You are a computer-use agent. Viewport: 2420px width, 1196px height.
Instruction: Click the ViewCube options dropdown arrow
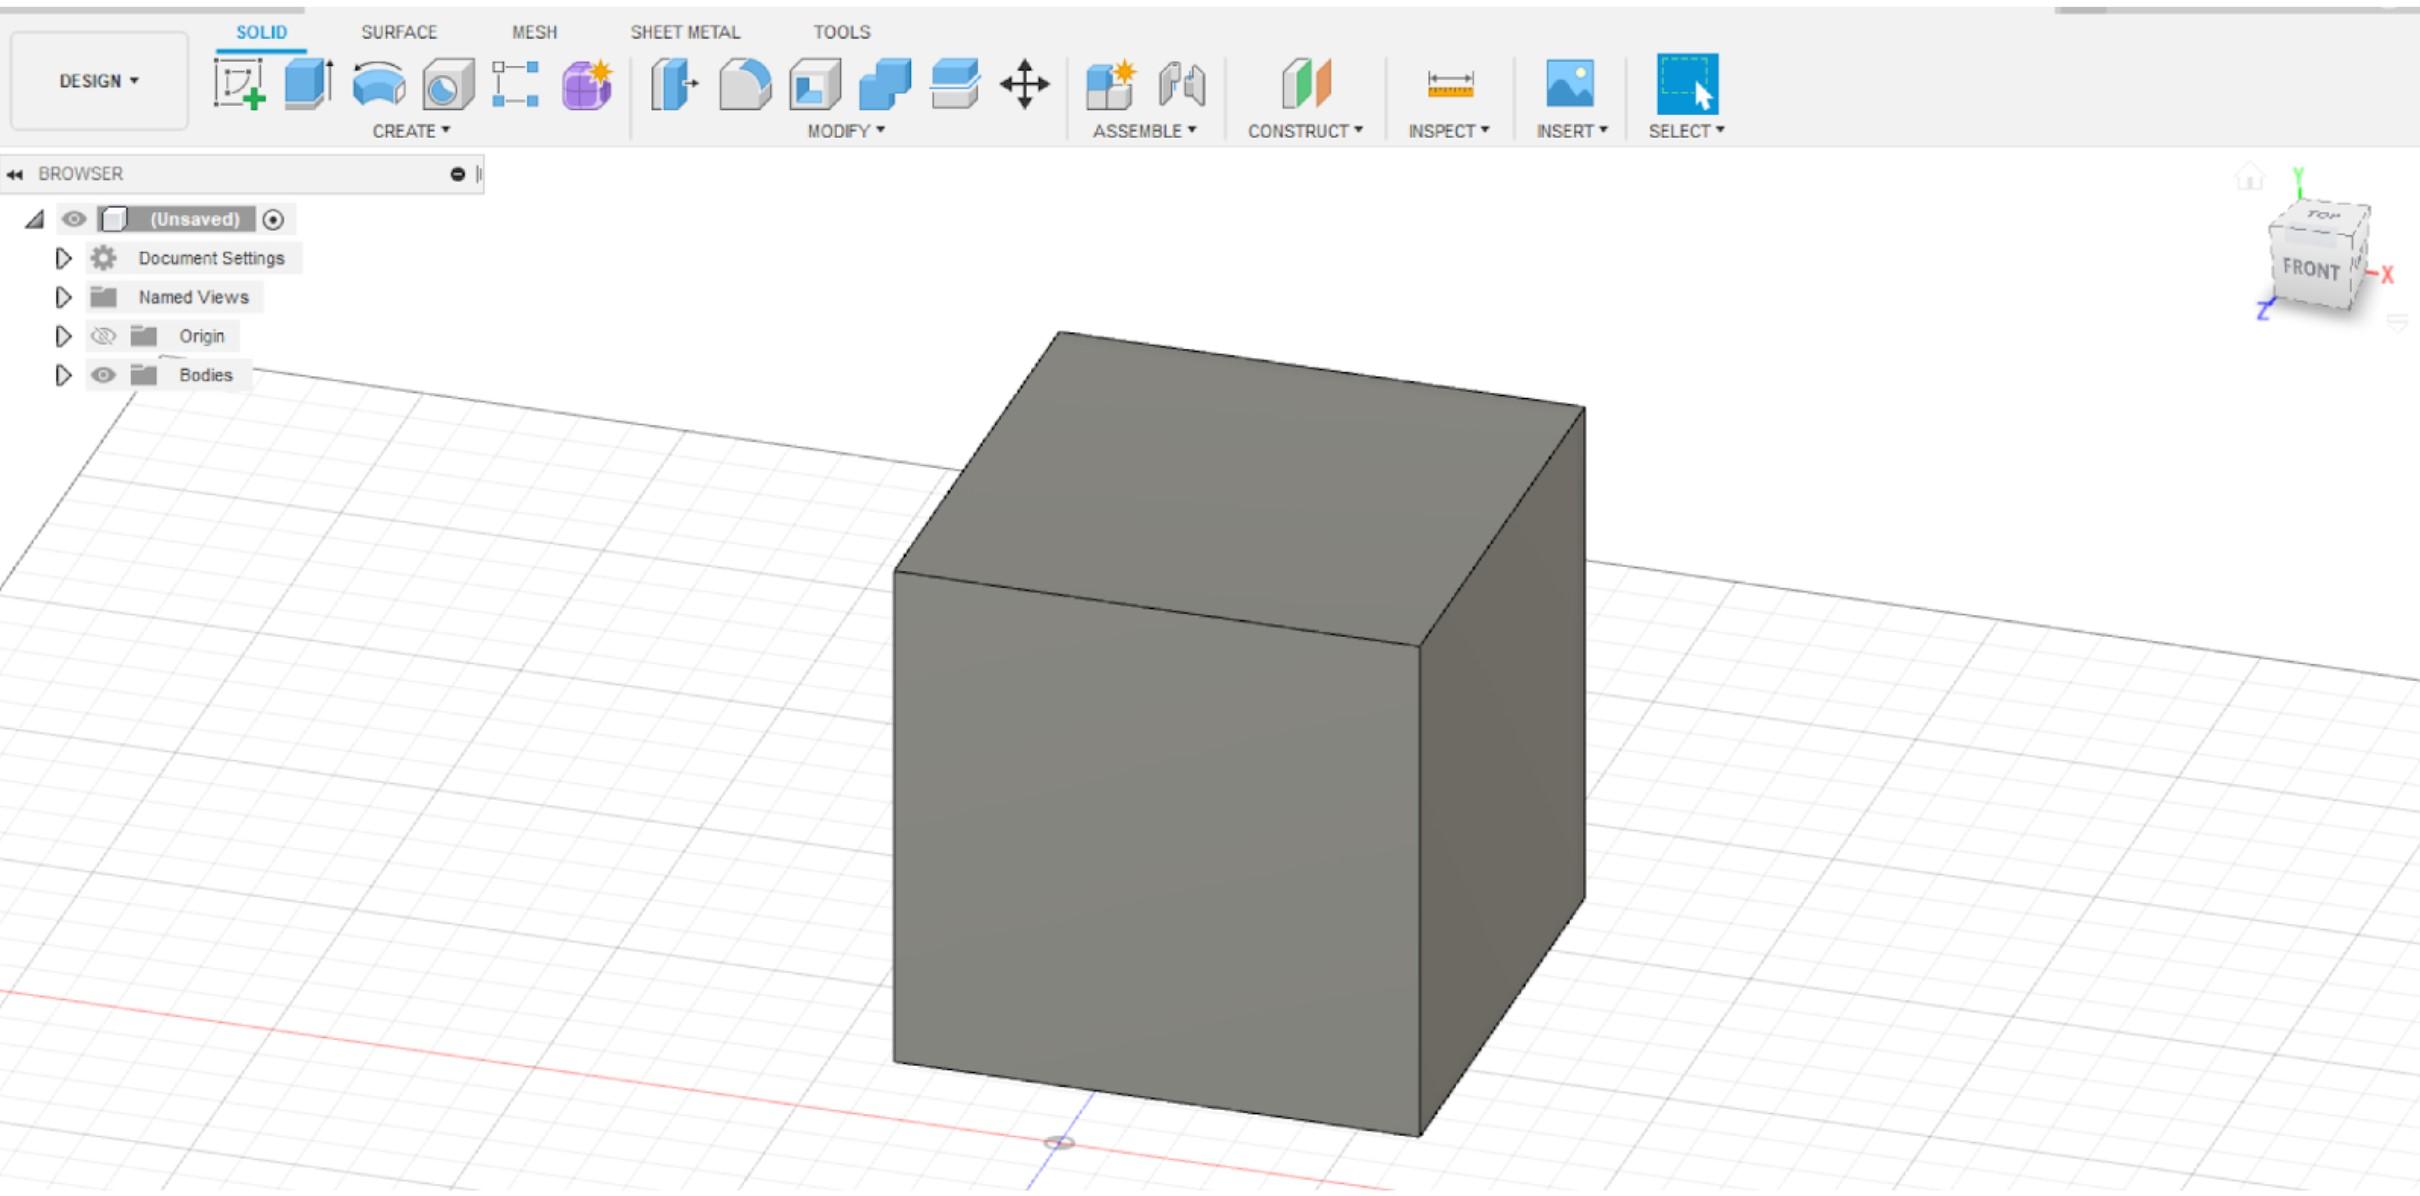(x=2398, y=321)
